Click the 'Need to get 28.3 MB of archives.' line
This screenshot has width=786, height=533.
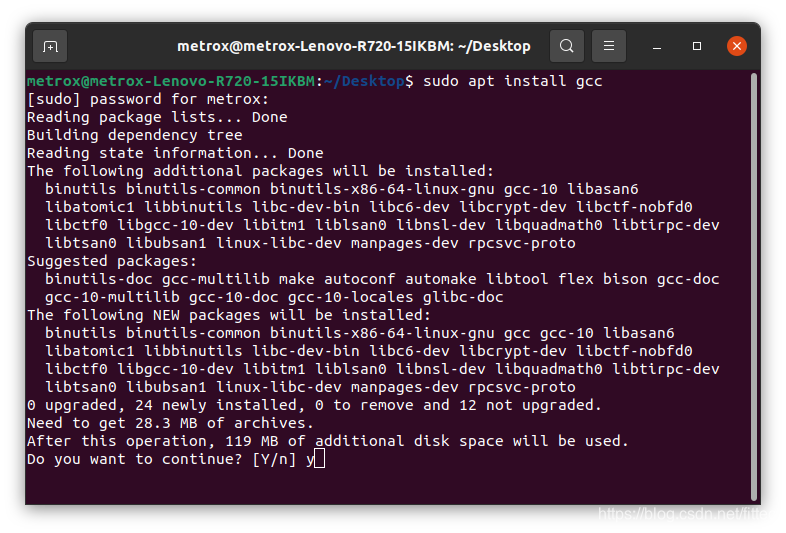[170, 423]
